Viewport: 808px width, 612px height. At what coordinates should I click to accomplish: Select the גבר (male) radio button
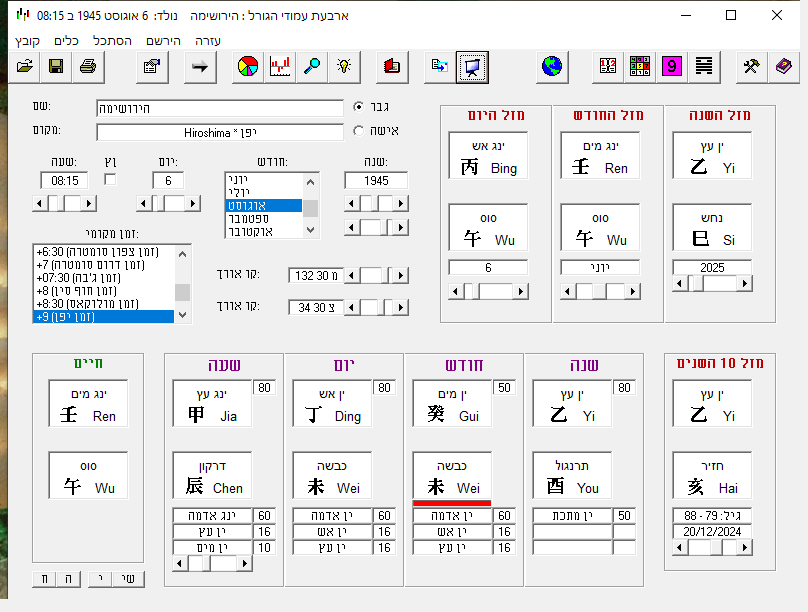(x=358, y=107)
